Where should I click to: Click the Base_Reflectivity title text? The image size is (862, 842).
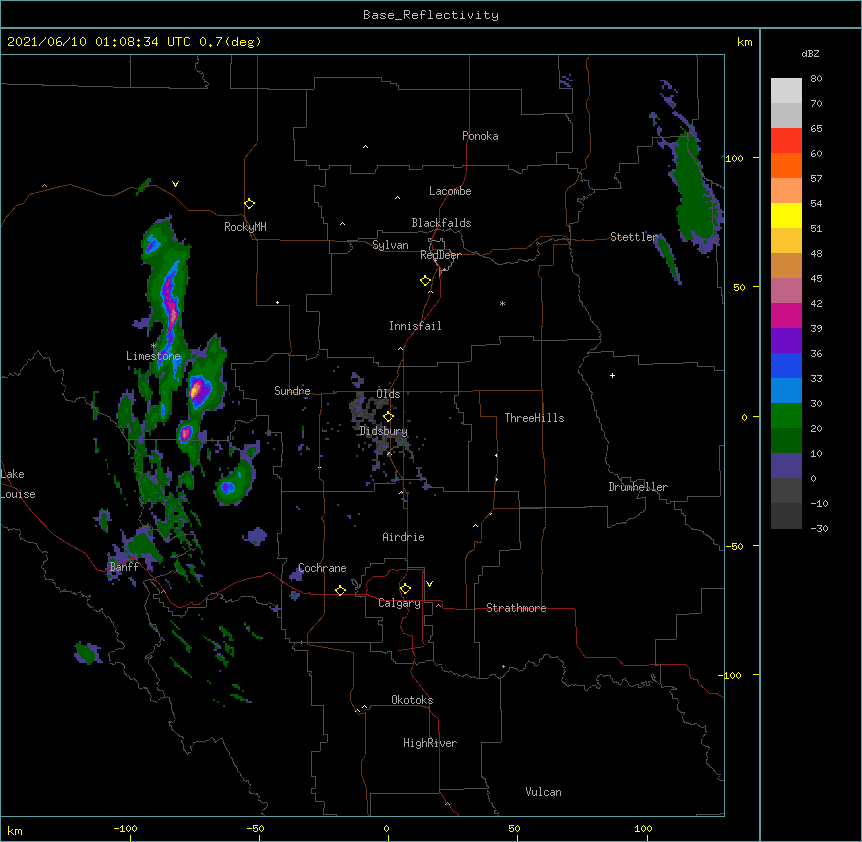tap(431, 15)
